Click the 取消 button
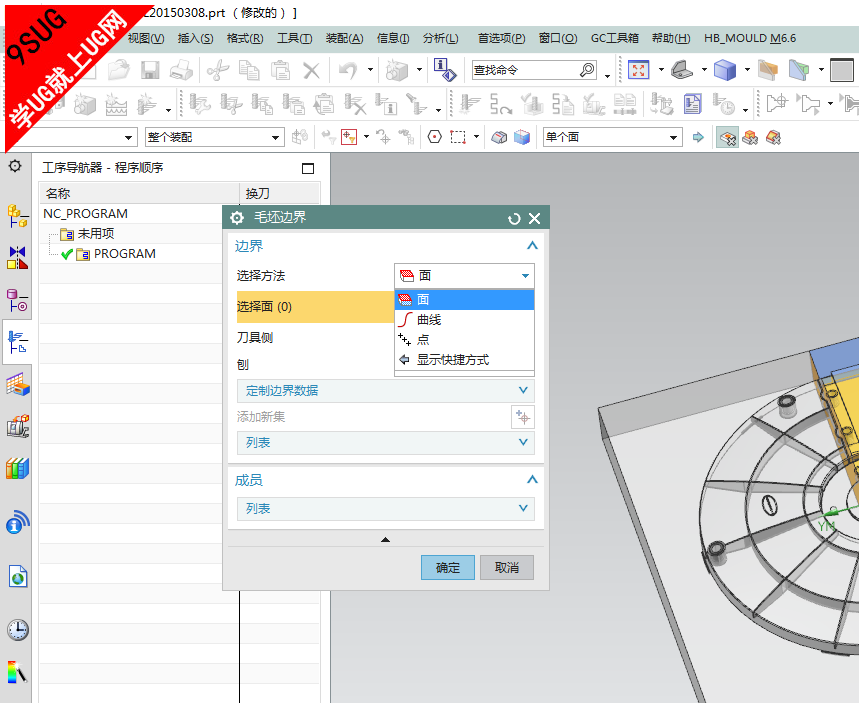859x703 pixels. coord(507,568)
